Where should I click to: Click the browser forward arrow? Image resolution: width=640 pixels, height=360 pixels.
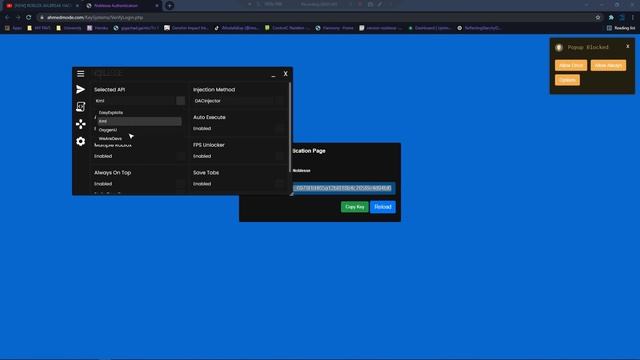[18, 18]
